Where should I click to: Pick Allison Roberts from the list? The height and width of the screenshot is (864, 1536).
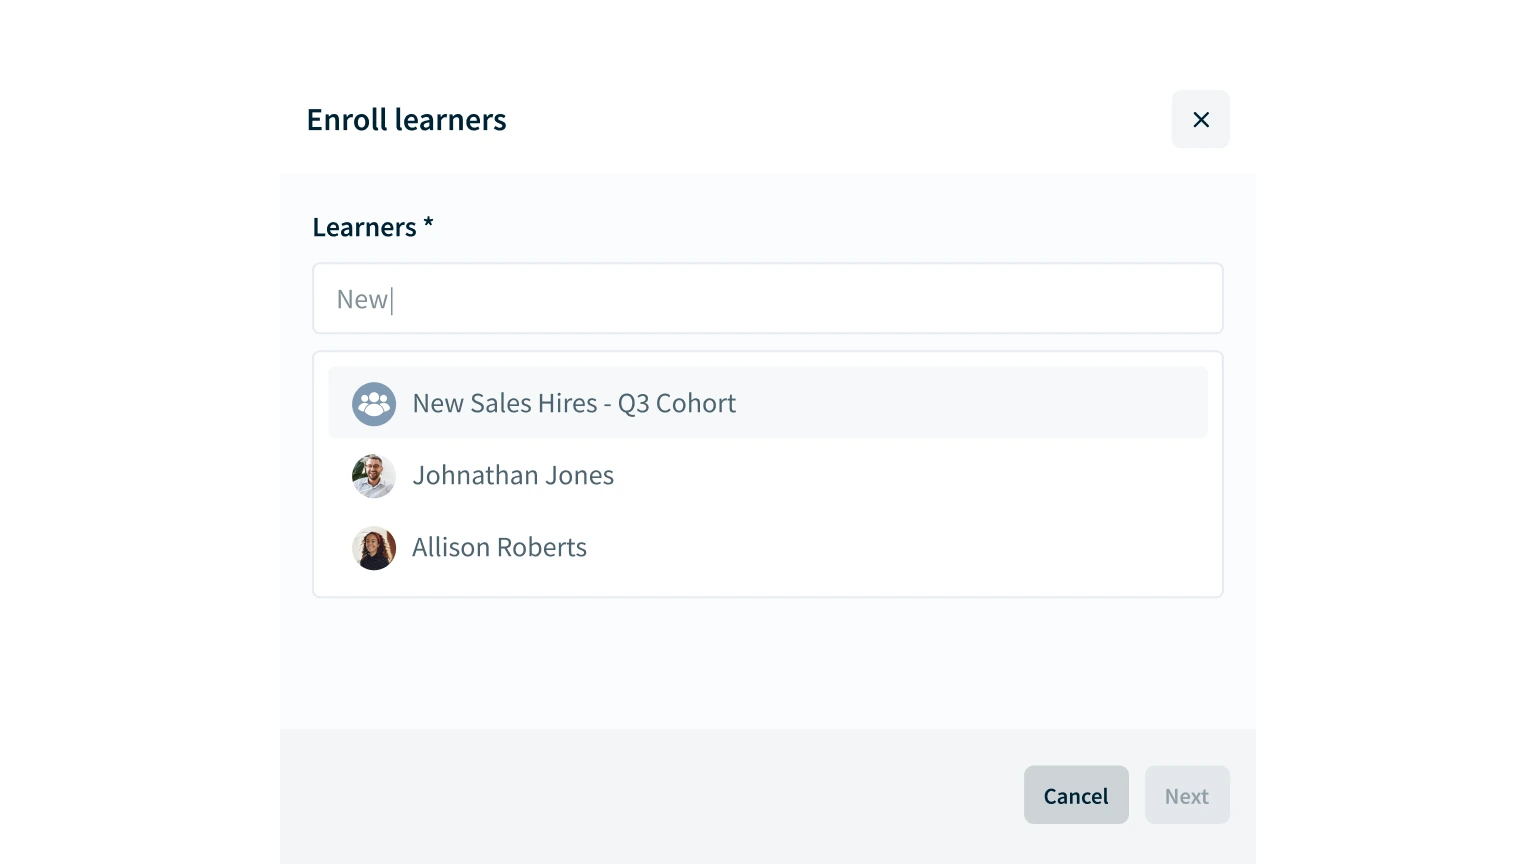(x=499, y=548)
